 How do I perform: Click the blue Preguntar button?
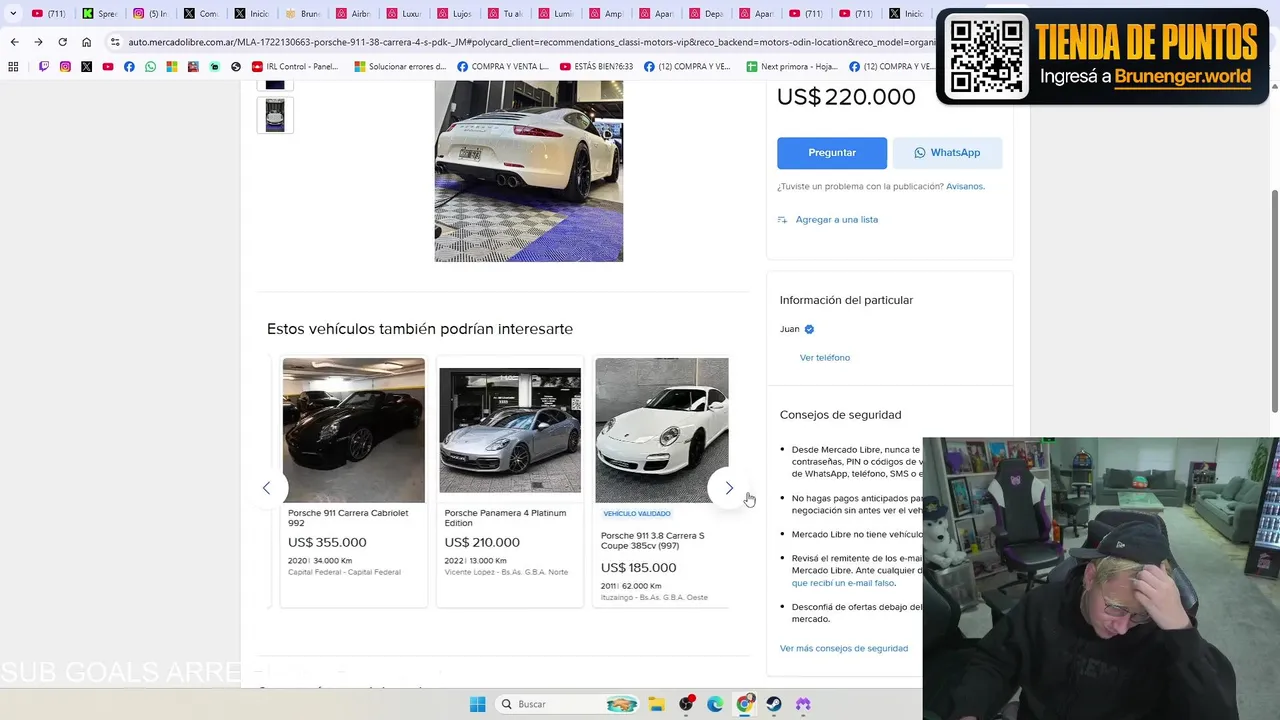click(832, 153)
